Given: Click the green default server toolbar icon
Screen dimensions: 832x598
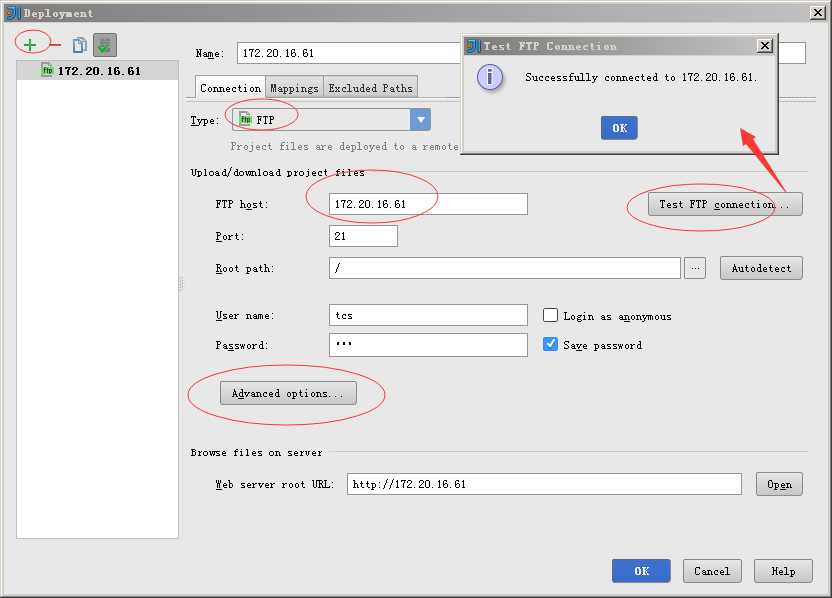Looking at the screenshot, I should pyautogui.click(x=105, y=45).
